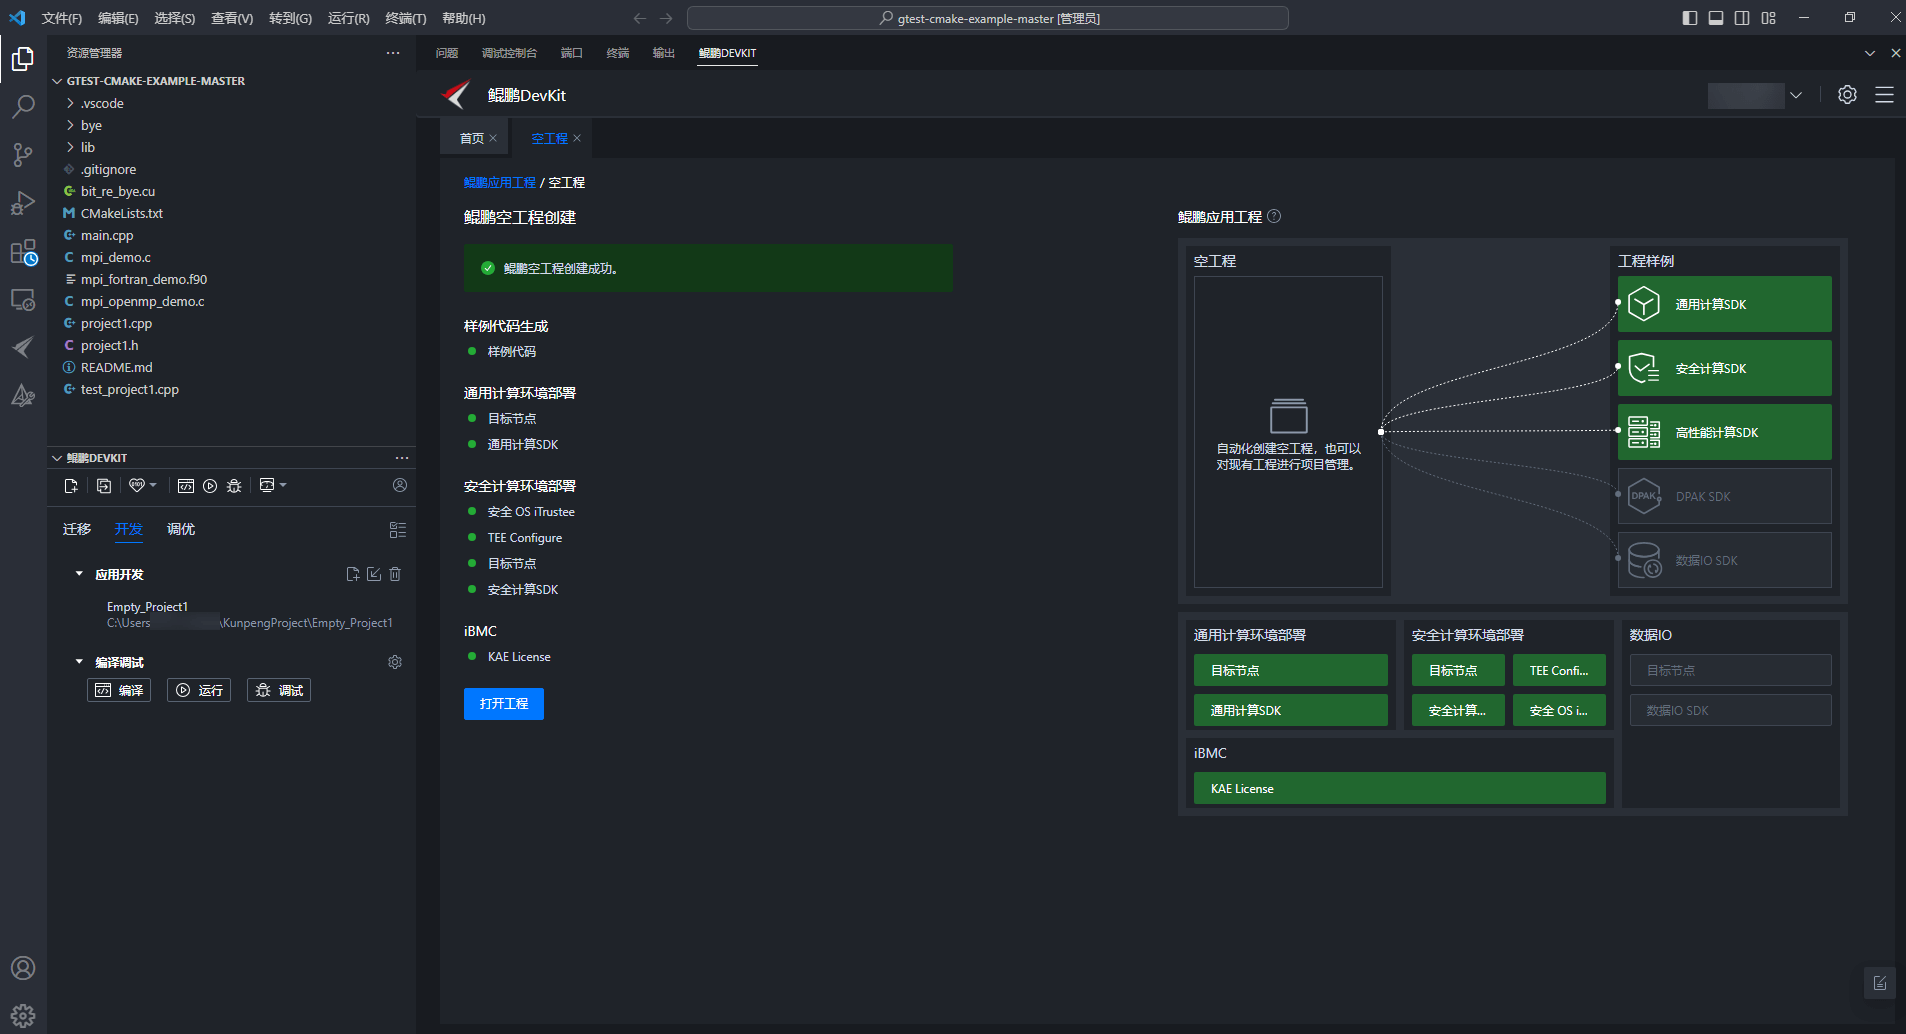The width and height of the screenshot is (1906, 1034).
Task: Click the user profile icon in DevKit sidebar
Action: click(400, 485)
